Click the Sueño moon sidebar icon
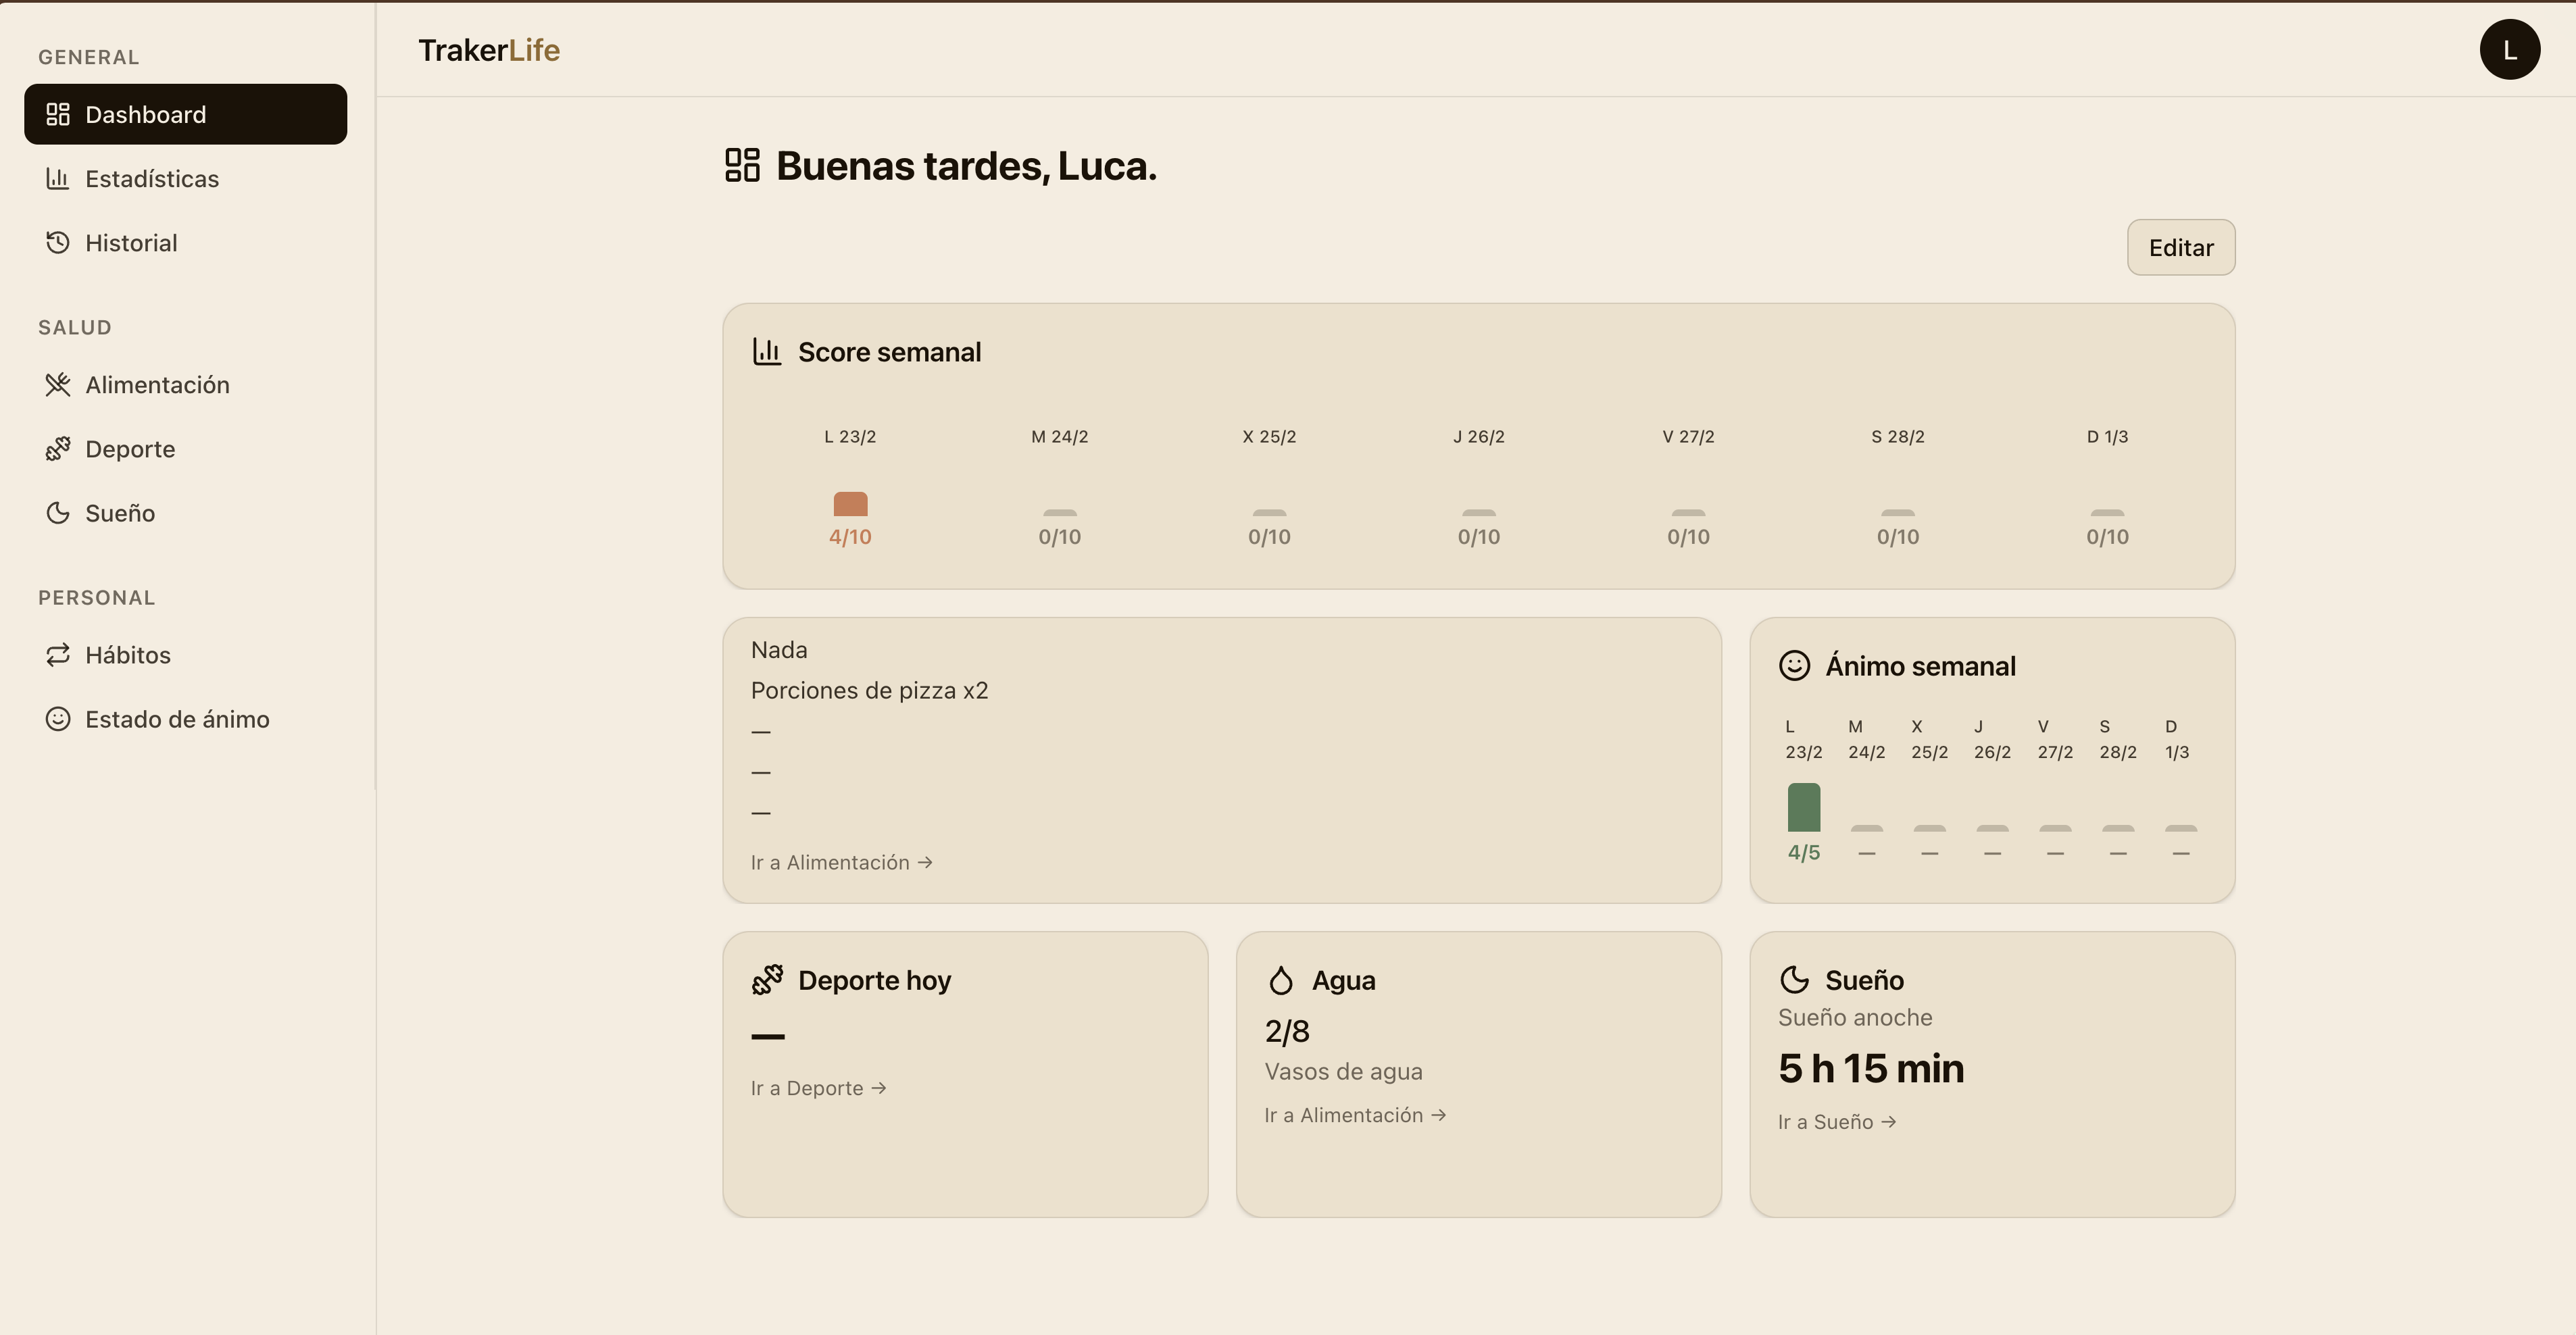This screenshot has width=2576, height=1335. (58, 512)
